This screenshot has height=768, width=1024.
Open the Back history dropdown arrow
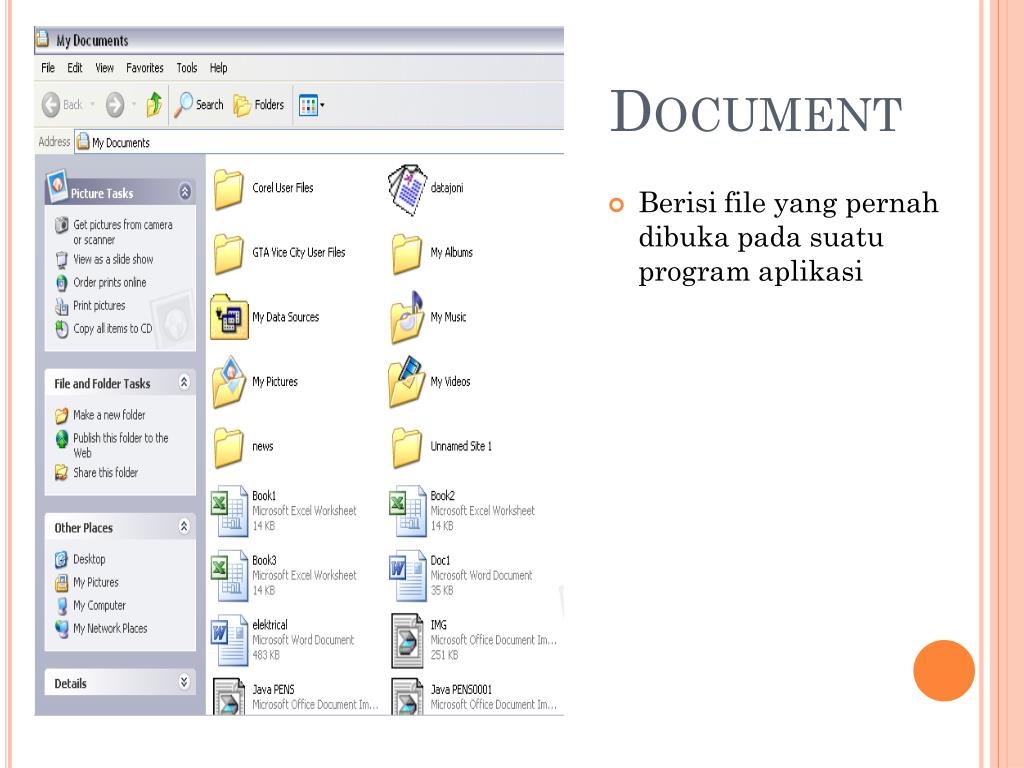point(92,104)
